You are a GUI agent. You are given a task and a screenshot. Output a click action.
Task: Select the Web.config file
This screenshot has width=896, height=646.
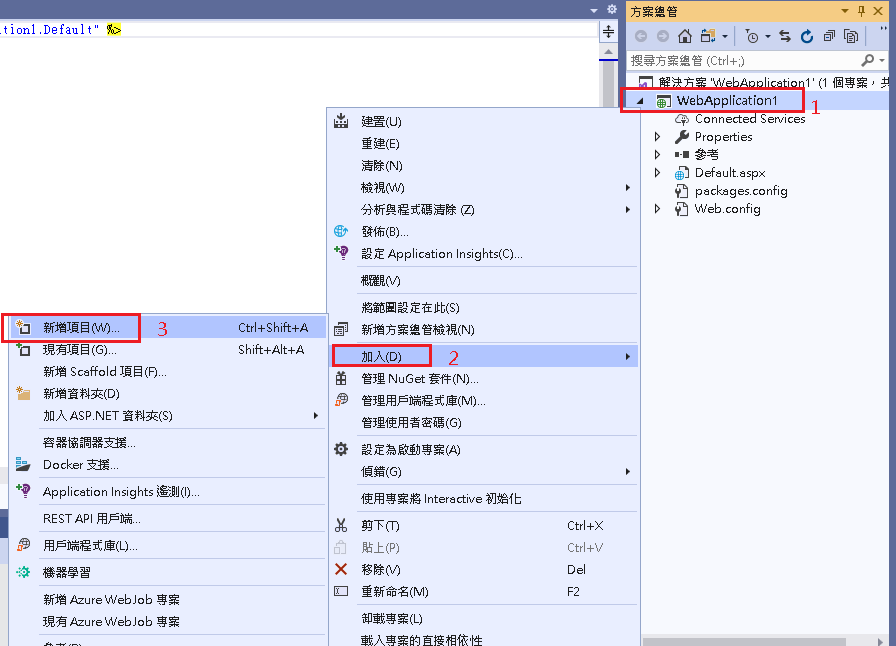click(x=727, y=209)
